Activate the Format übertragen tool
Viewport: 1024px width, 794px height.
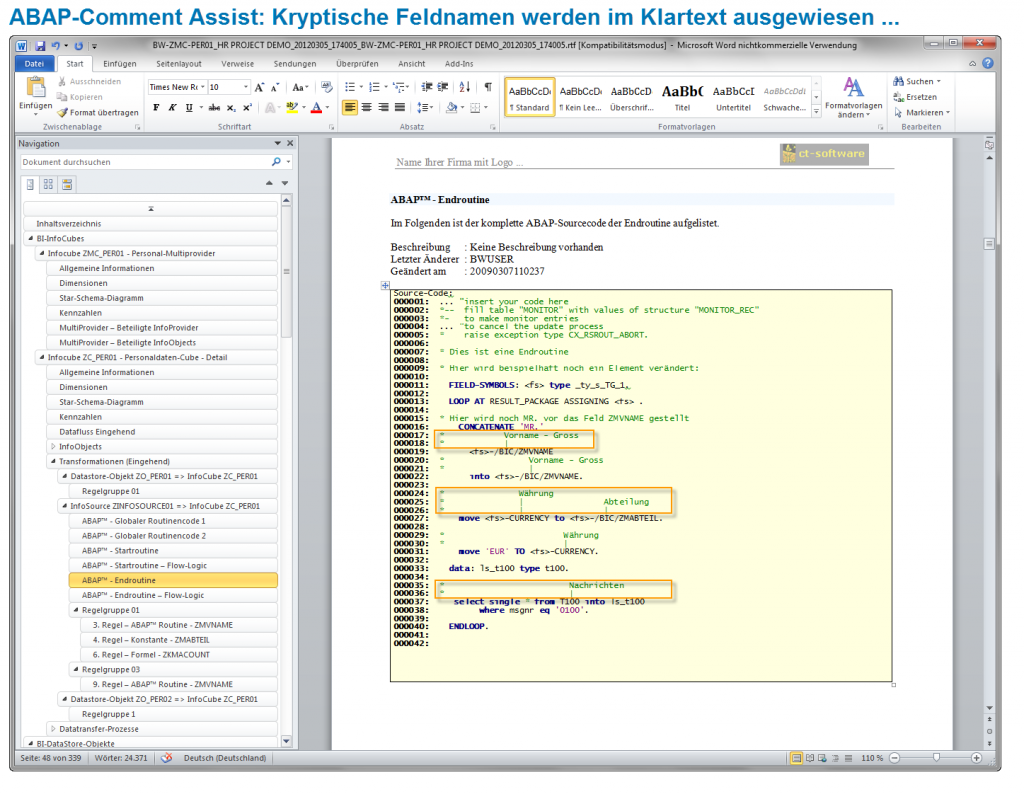(62, 111)
